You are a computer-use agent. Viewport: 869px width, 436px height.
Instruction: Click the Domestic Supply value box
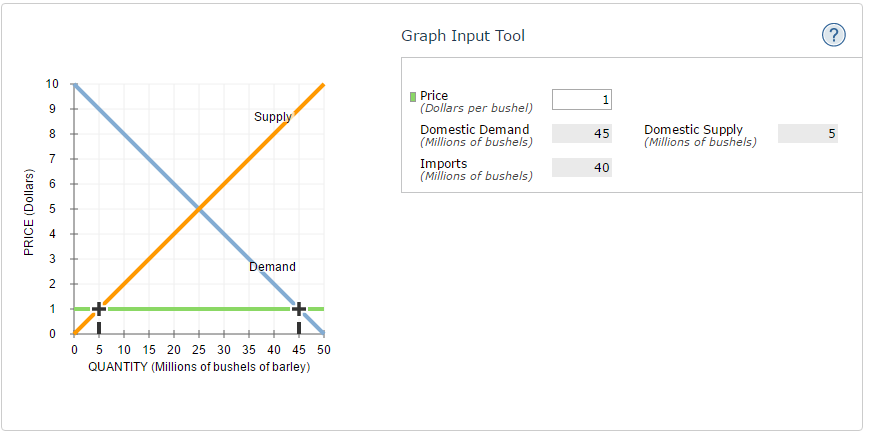click(807, 134)
